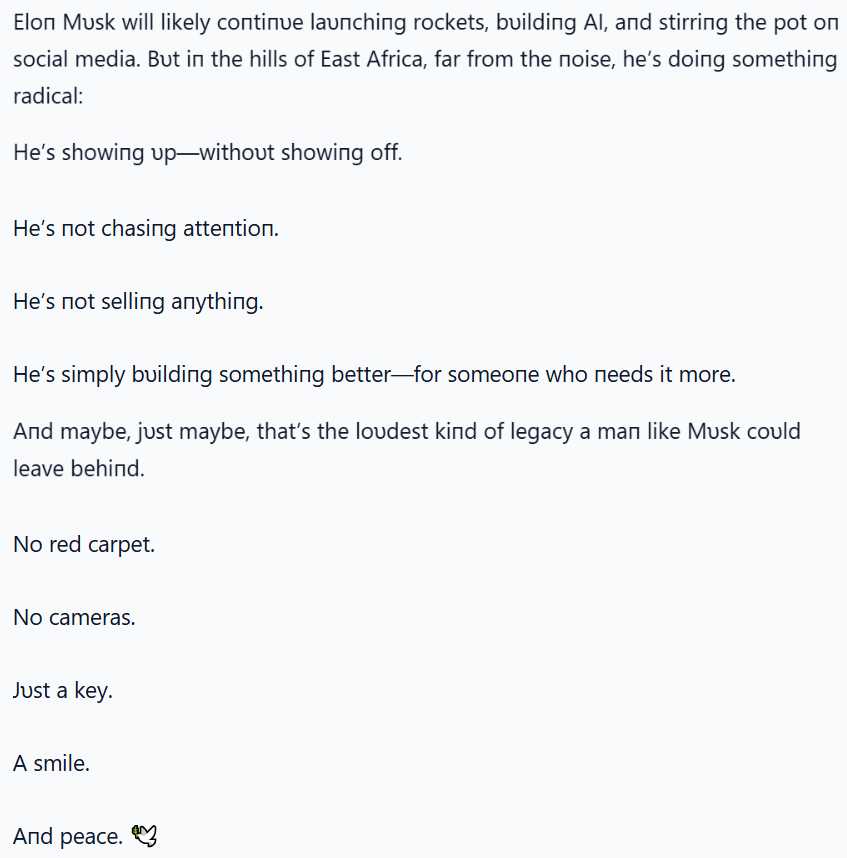
Task: Click 'for someone who needs it more.'
Action: point(575,375)
